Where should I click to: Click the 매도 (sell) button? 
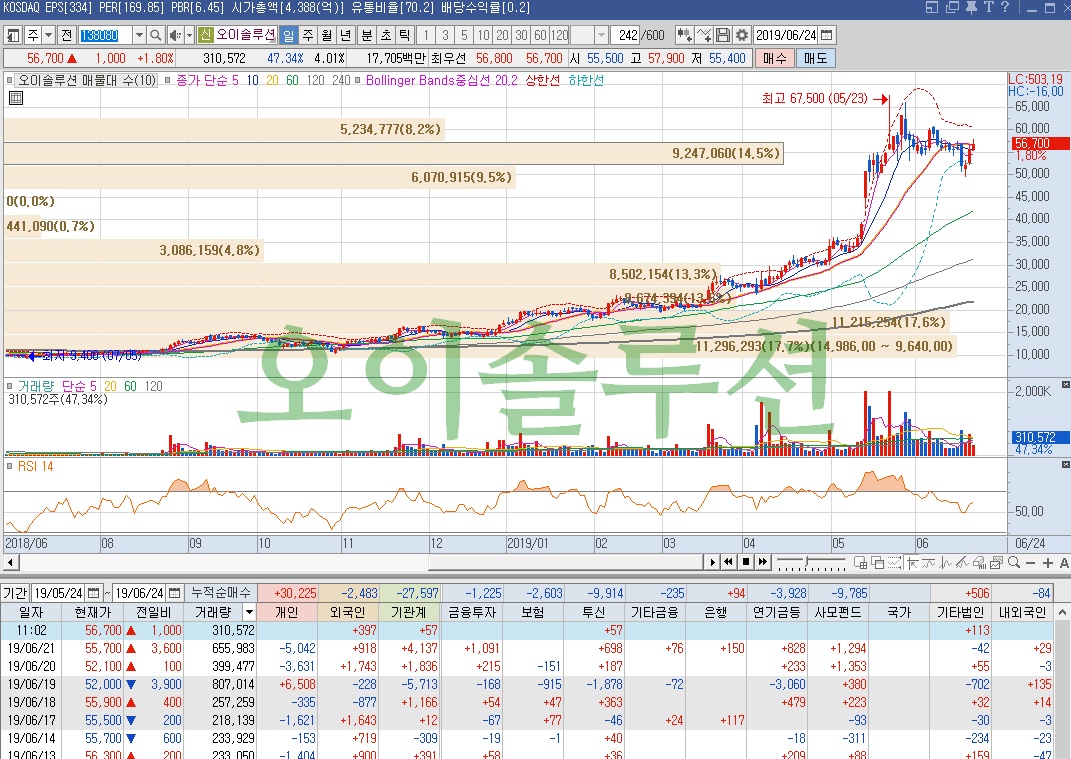click(815, 58)
